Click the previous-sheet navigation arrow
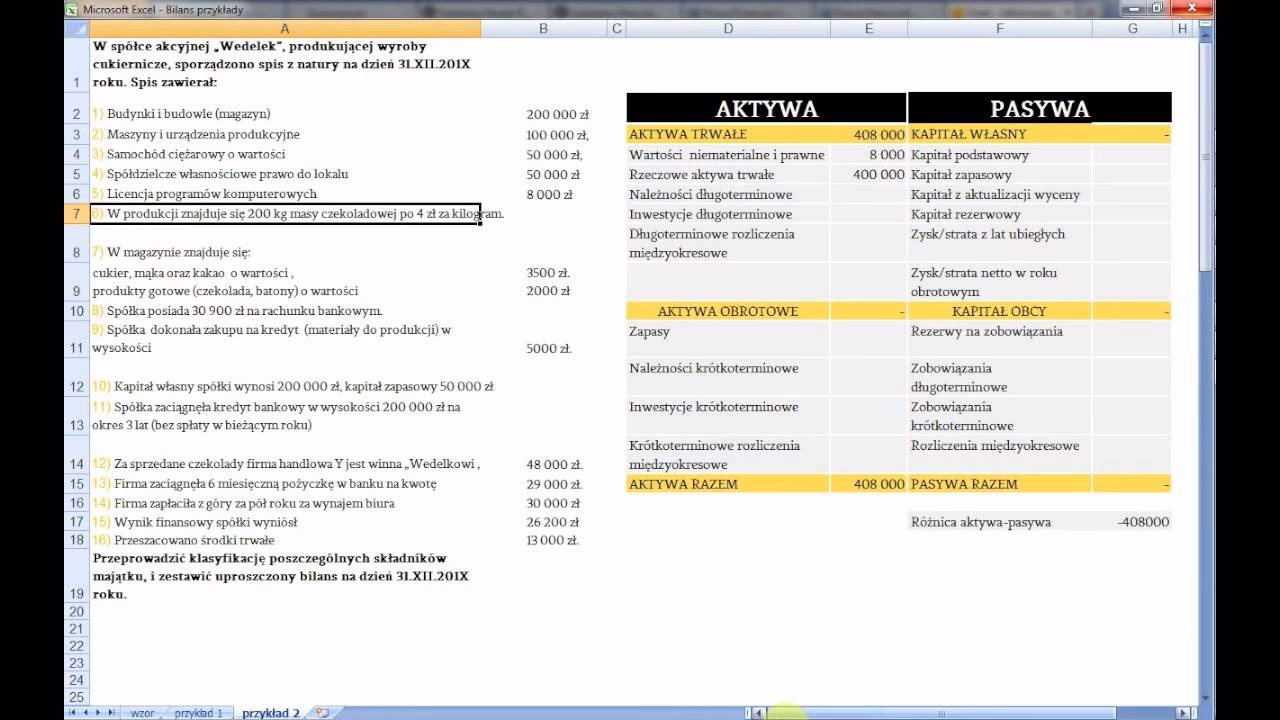 pyautogui.click(x=85, y=712)
